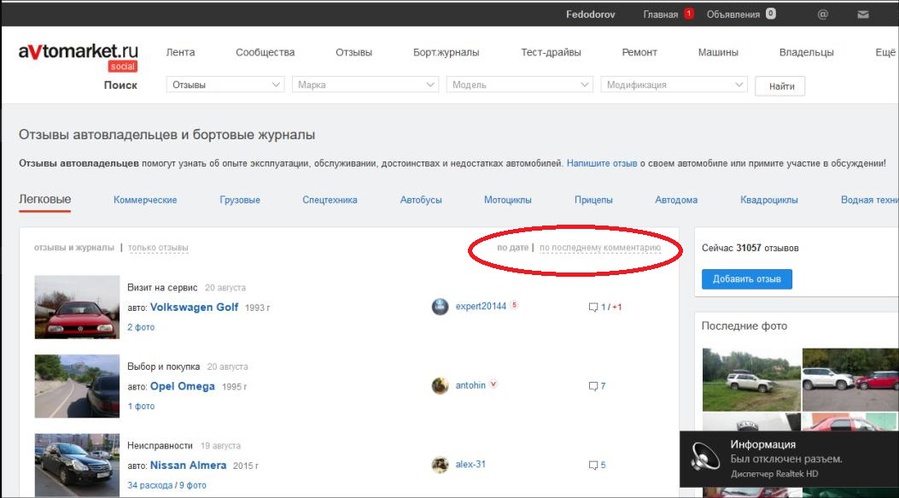Click the Добавить отзыв button

point(746,279)
